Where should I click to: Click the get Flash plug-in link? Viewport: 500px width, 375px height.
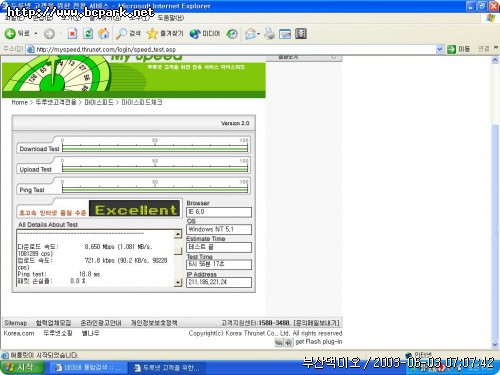319,342
